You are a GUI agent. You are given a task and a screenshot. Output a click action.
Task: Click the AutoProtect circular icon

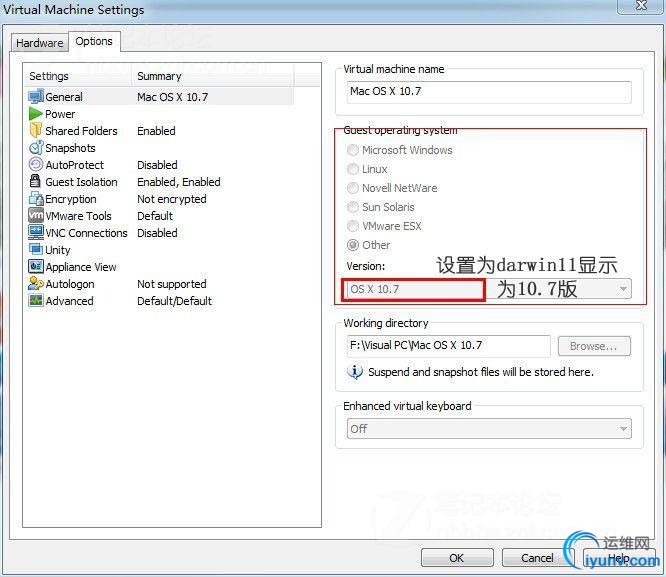(x=36, y=164)
